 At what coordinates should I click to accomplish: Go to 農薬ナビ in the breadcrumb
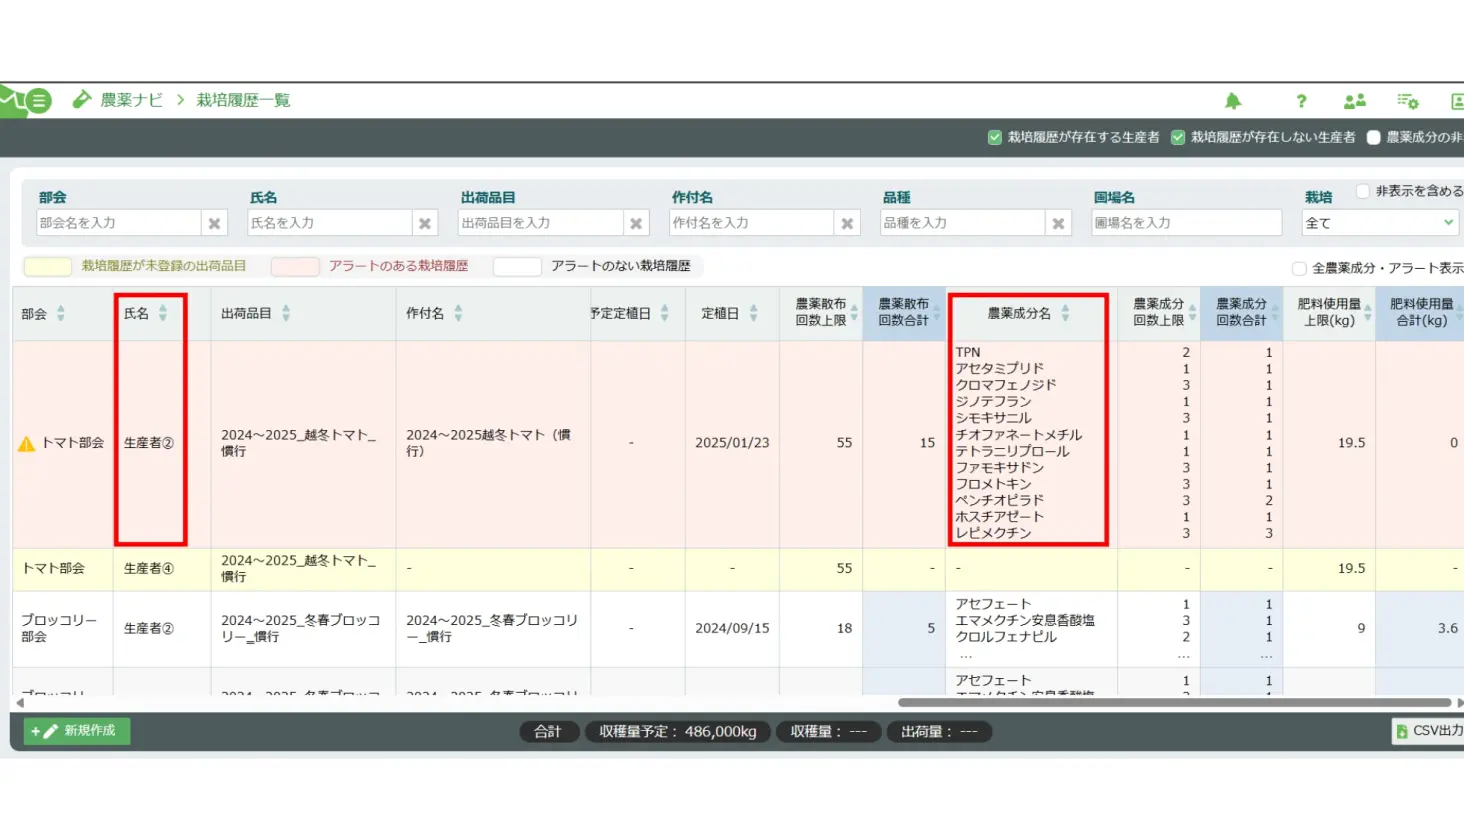(131, 100)
